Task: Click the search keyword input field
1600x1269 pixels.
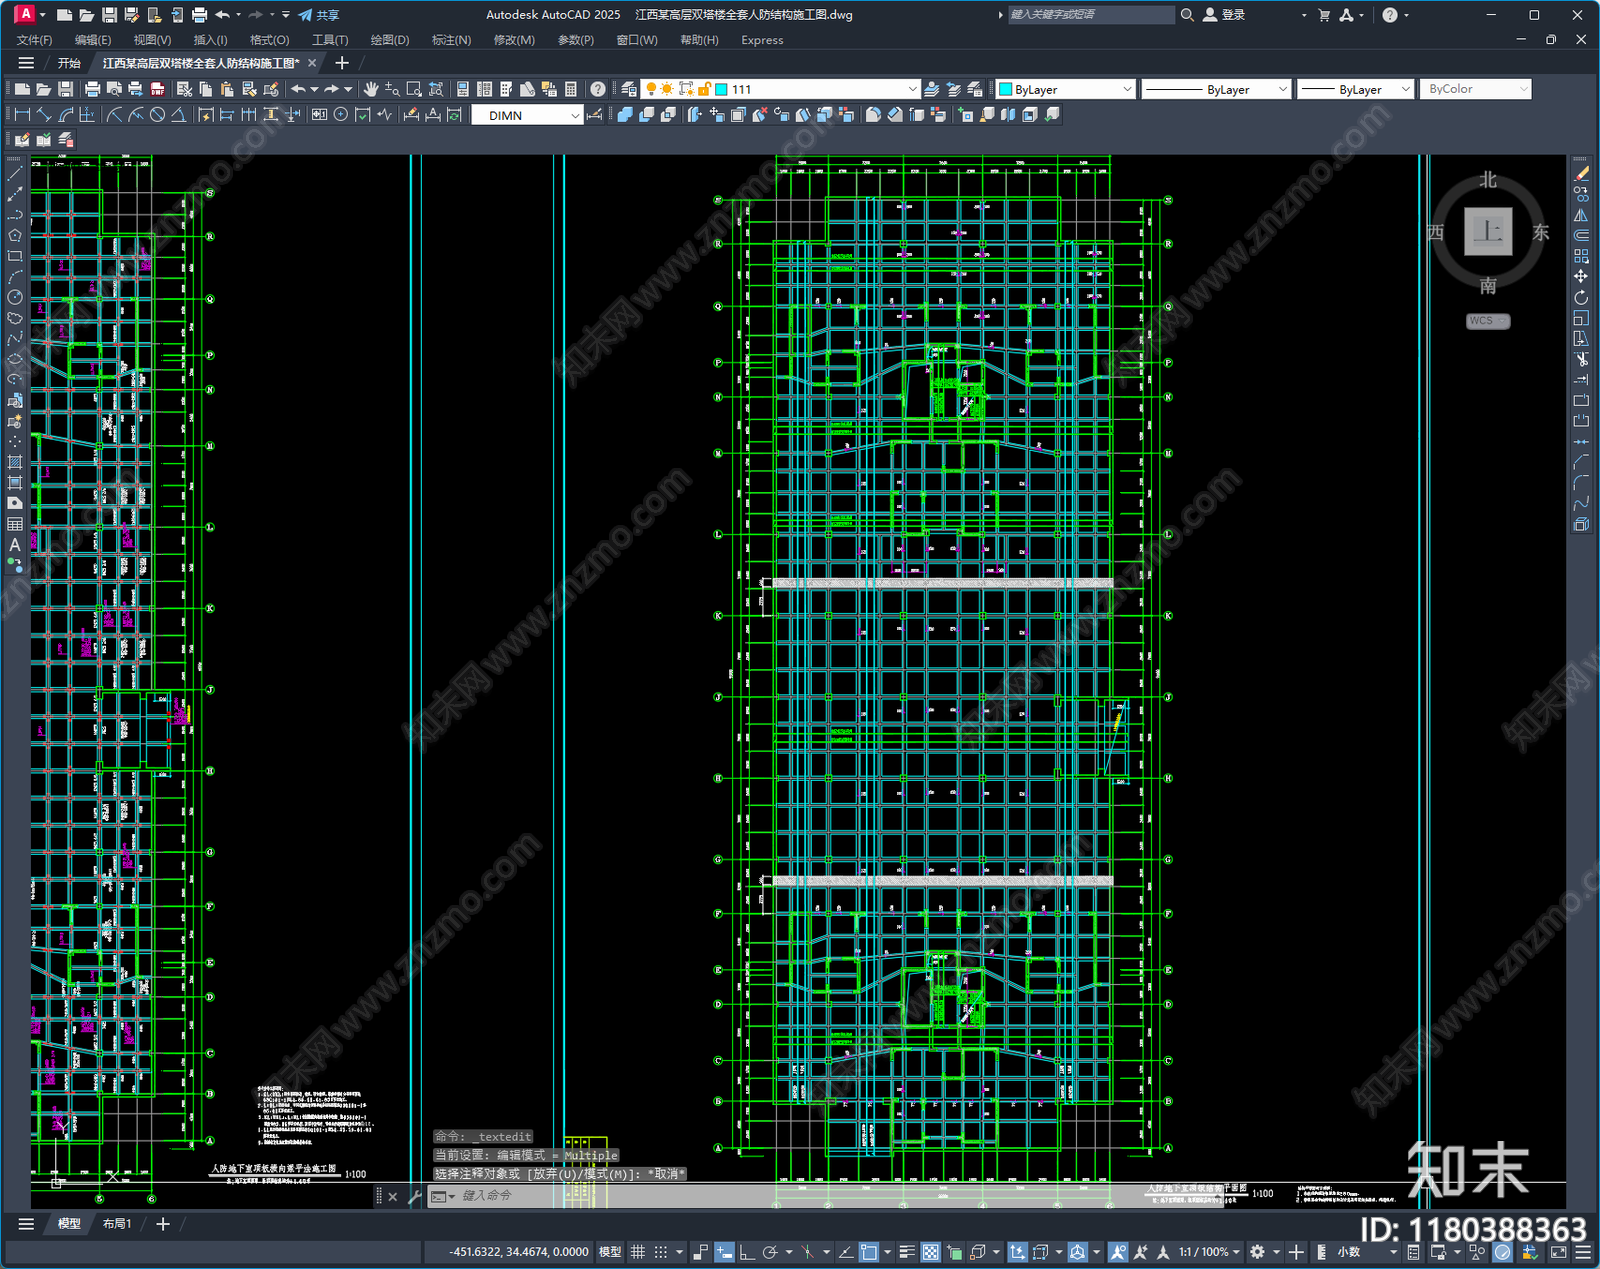Action: [x=1090, y=15]
